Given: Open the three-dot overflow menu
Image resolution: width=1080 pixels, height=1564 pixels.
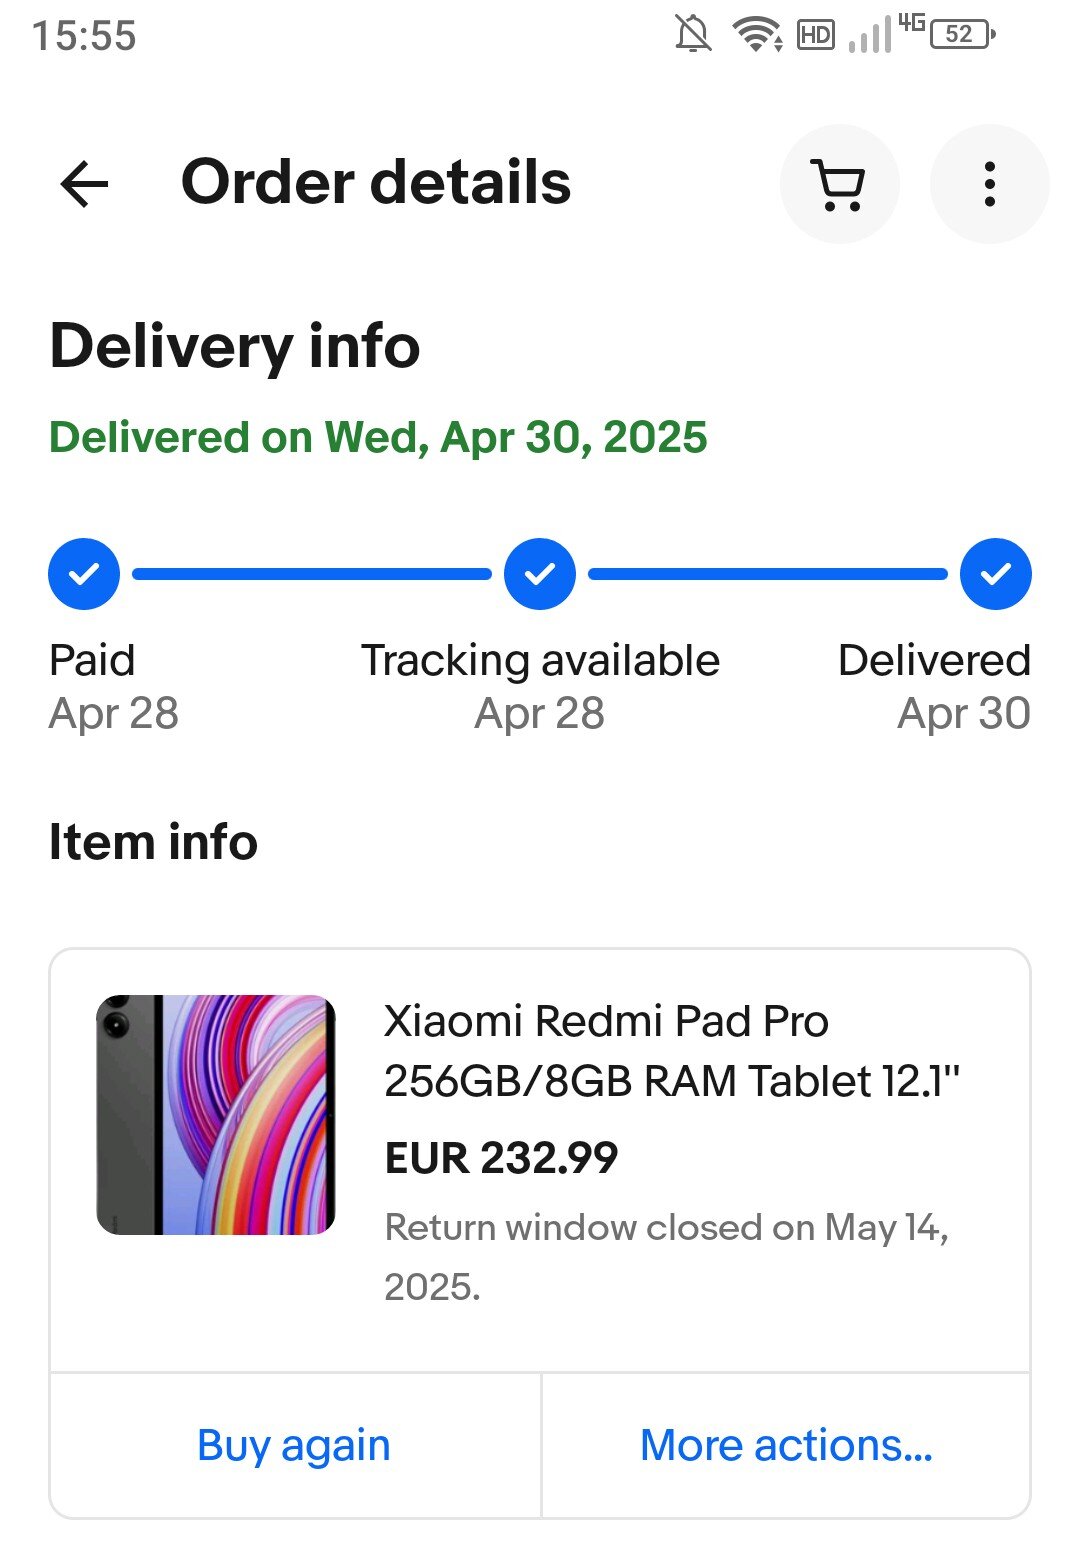Looking at the screenshot, I should coord(989,184).
